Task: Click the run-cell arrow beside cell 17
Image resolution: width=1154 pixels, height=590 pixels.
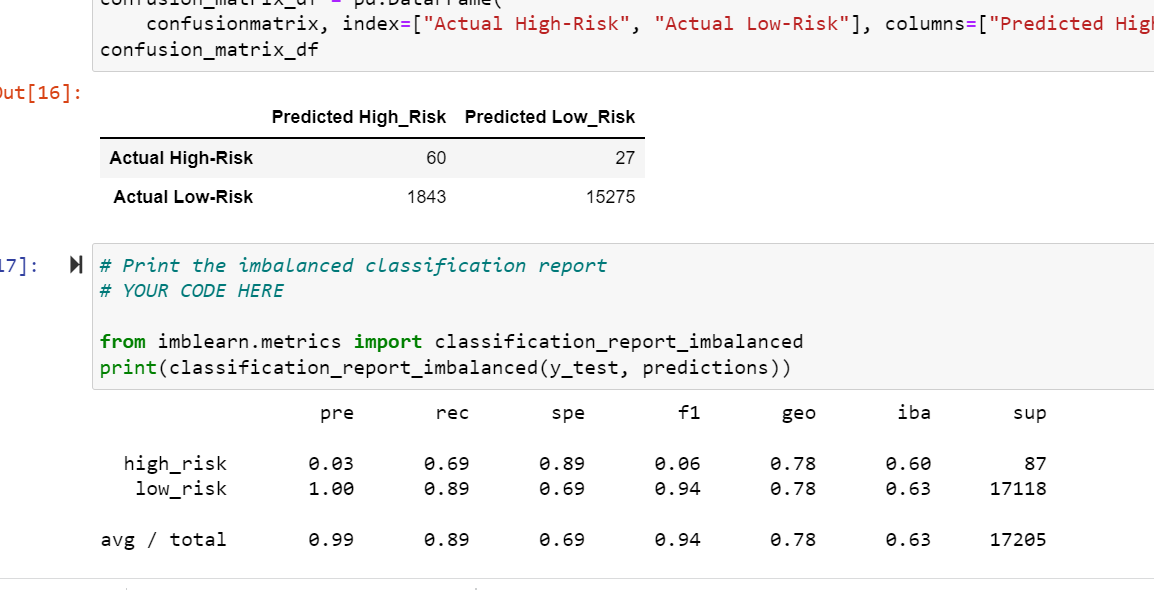Action: click(76, 265)
